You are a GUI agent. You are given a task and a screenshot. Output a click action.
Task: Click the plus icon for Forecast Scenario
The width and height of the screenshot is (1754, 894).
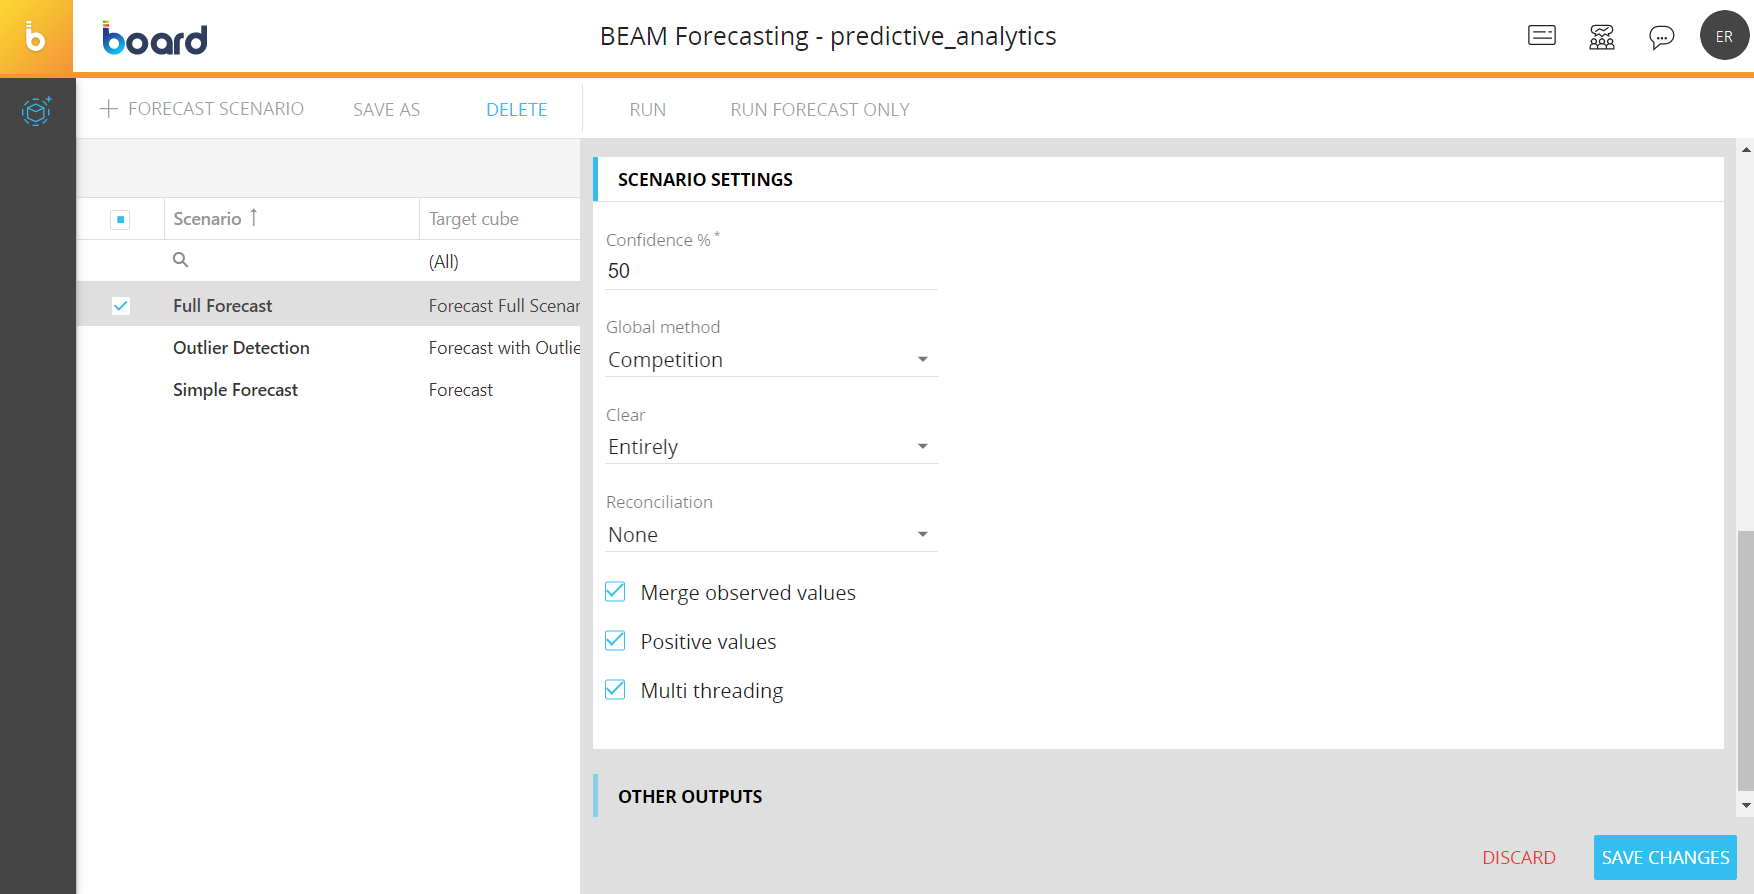(109, 109)
